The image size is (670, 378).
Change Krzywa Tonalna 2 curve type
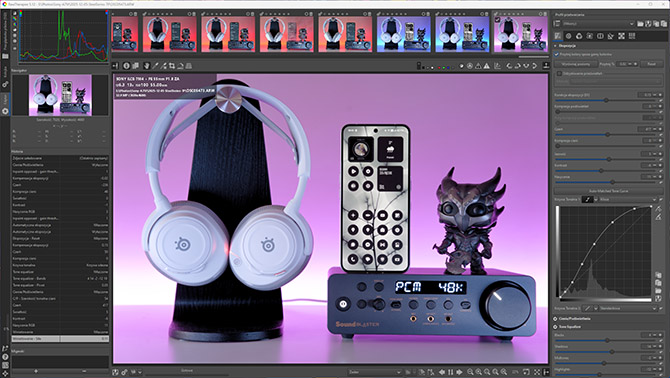590,308
